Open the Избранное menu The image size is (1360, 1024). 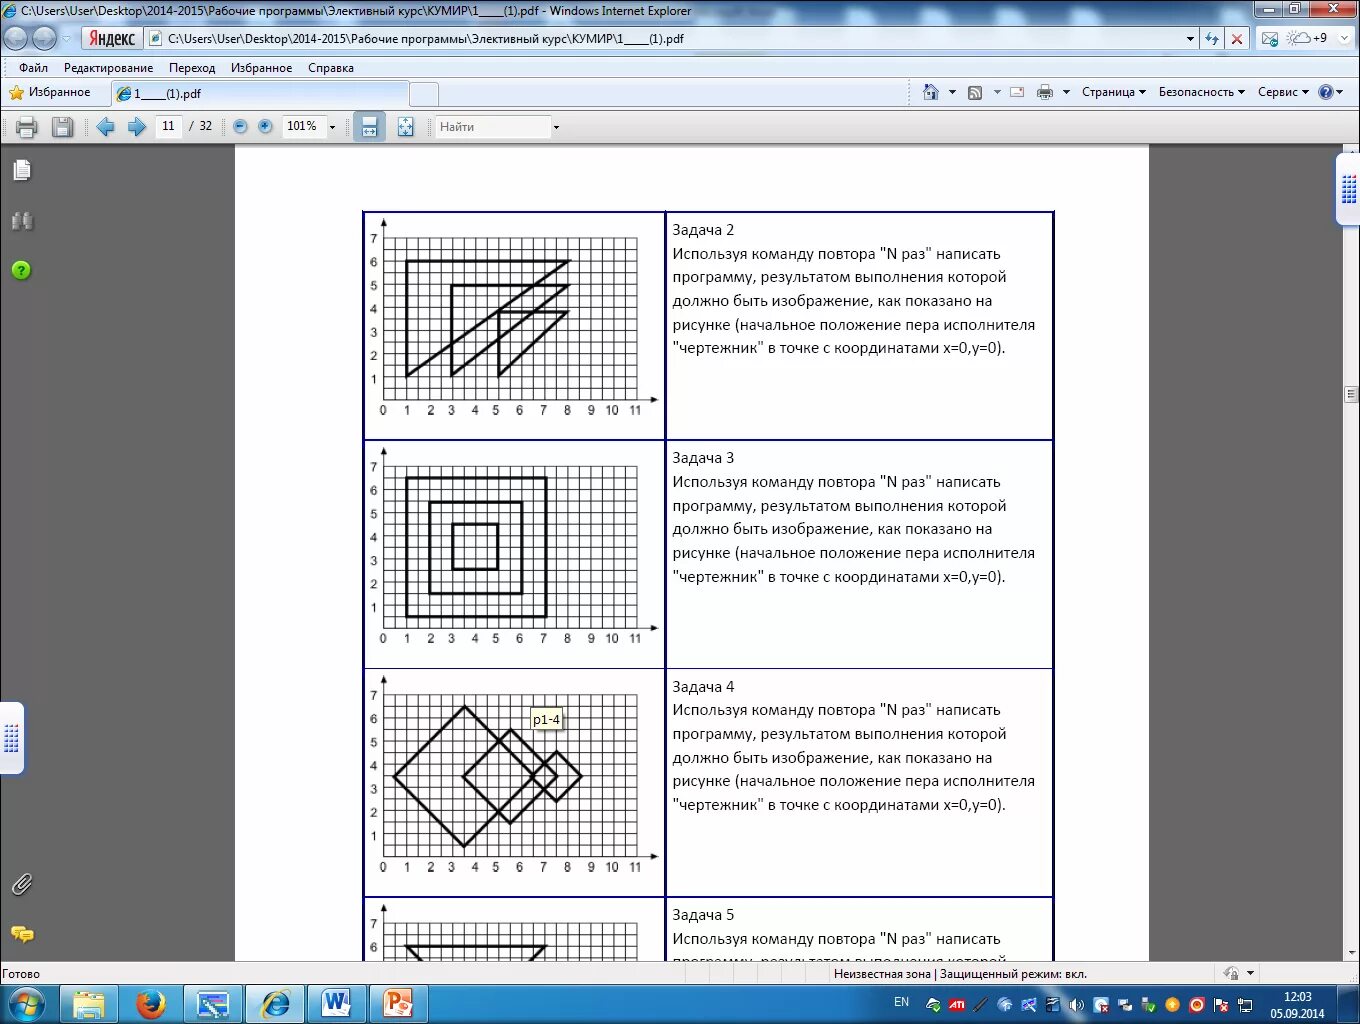261,68
